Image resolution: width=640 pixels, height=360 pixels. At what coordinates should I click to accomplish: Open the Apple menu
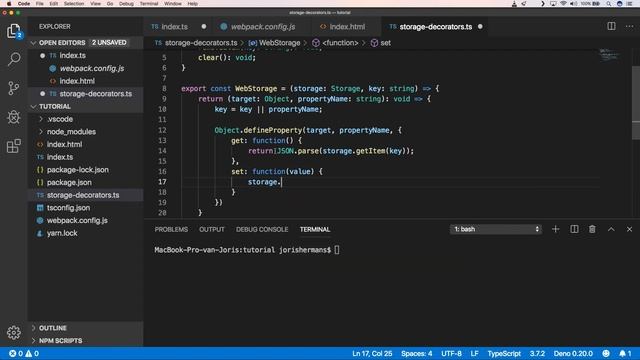(9, 4)
